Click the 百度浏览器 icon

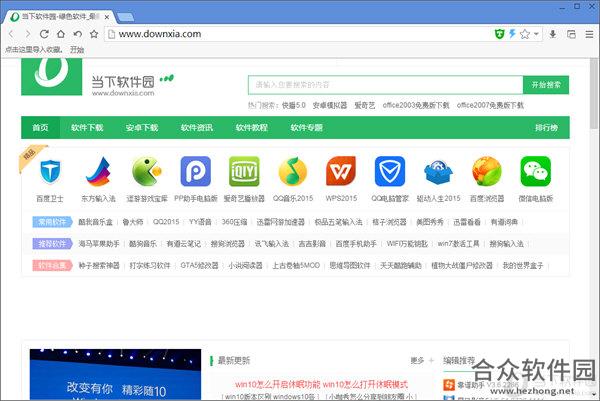(487, 171)
